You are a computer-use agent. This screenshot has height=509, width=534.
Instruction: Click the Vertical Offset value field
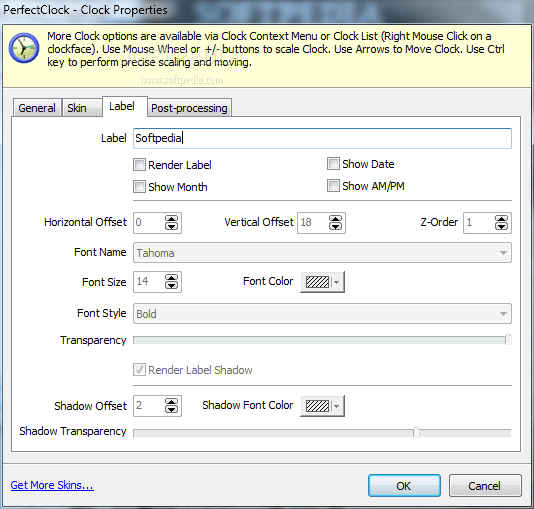tap(313, 223)
